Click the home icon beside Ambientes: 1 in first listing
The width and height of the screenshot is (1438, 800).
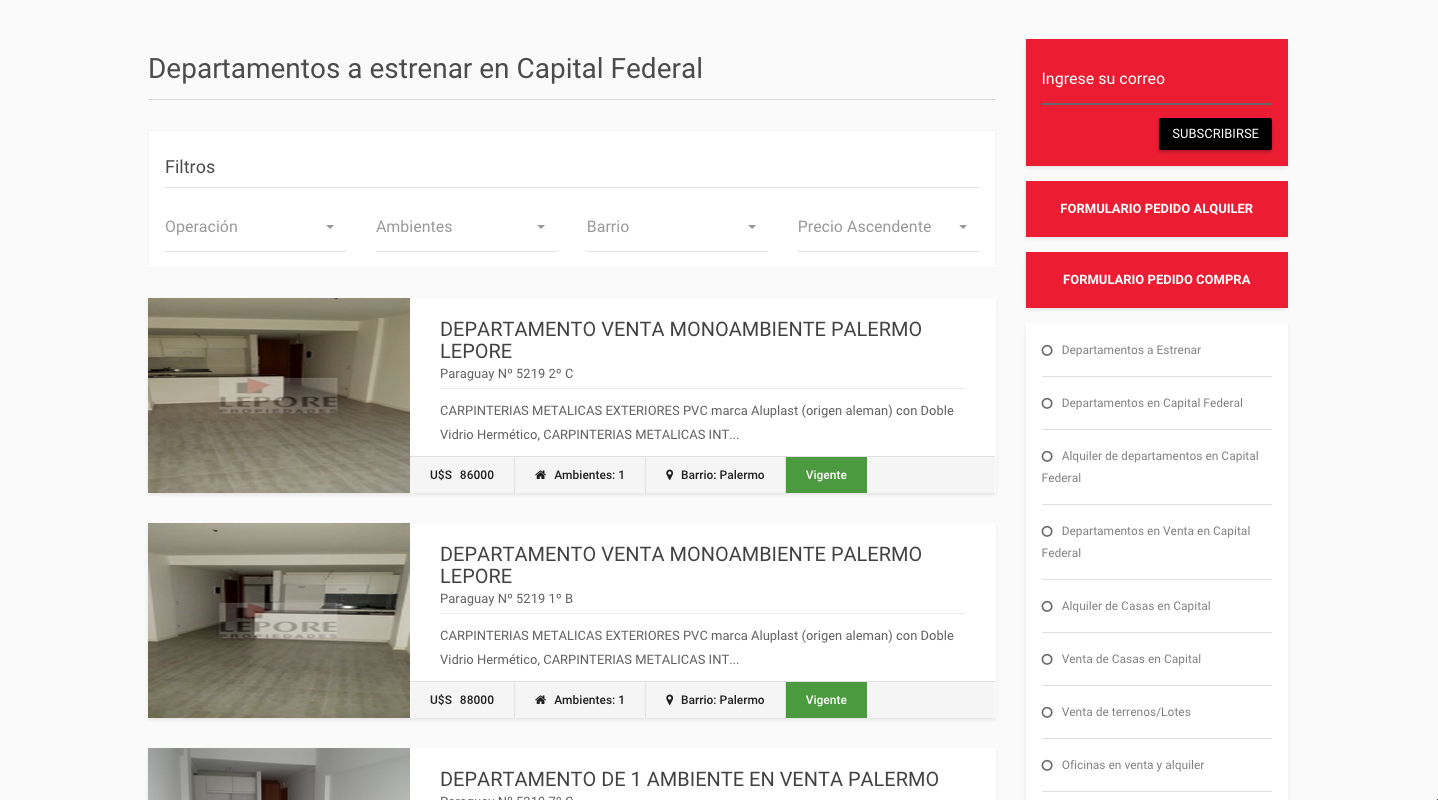tap(541, 475)
